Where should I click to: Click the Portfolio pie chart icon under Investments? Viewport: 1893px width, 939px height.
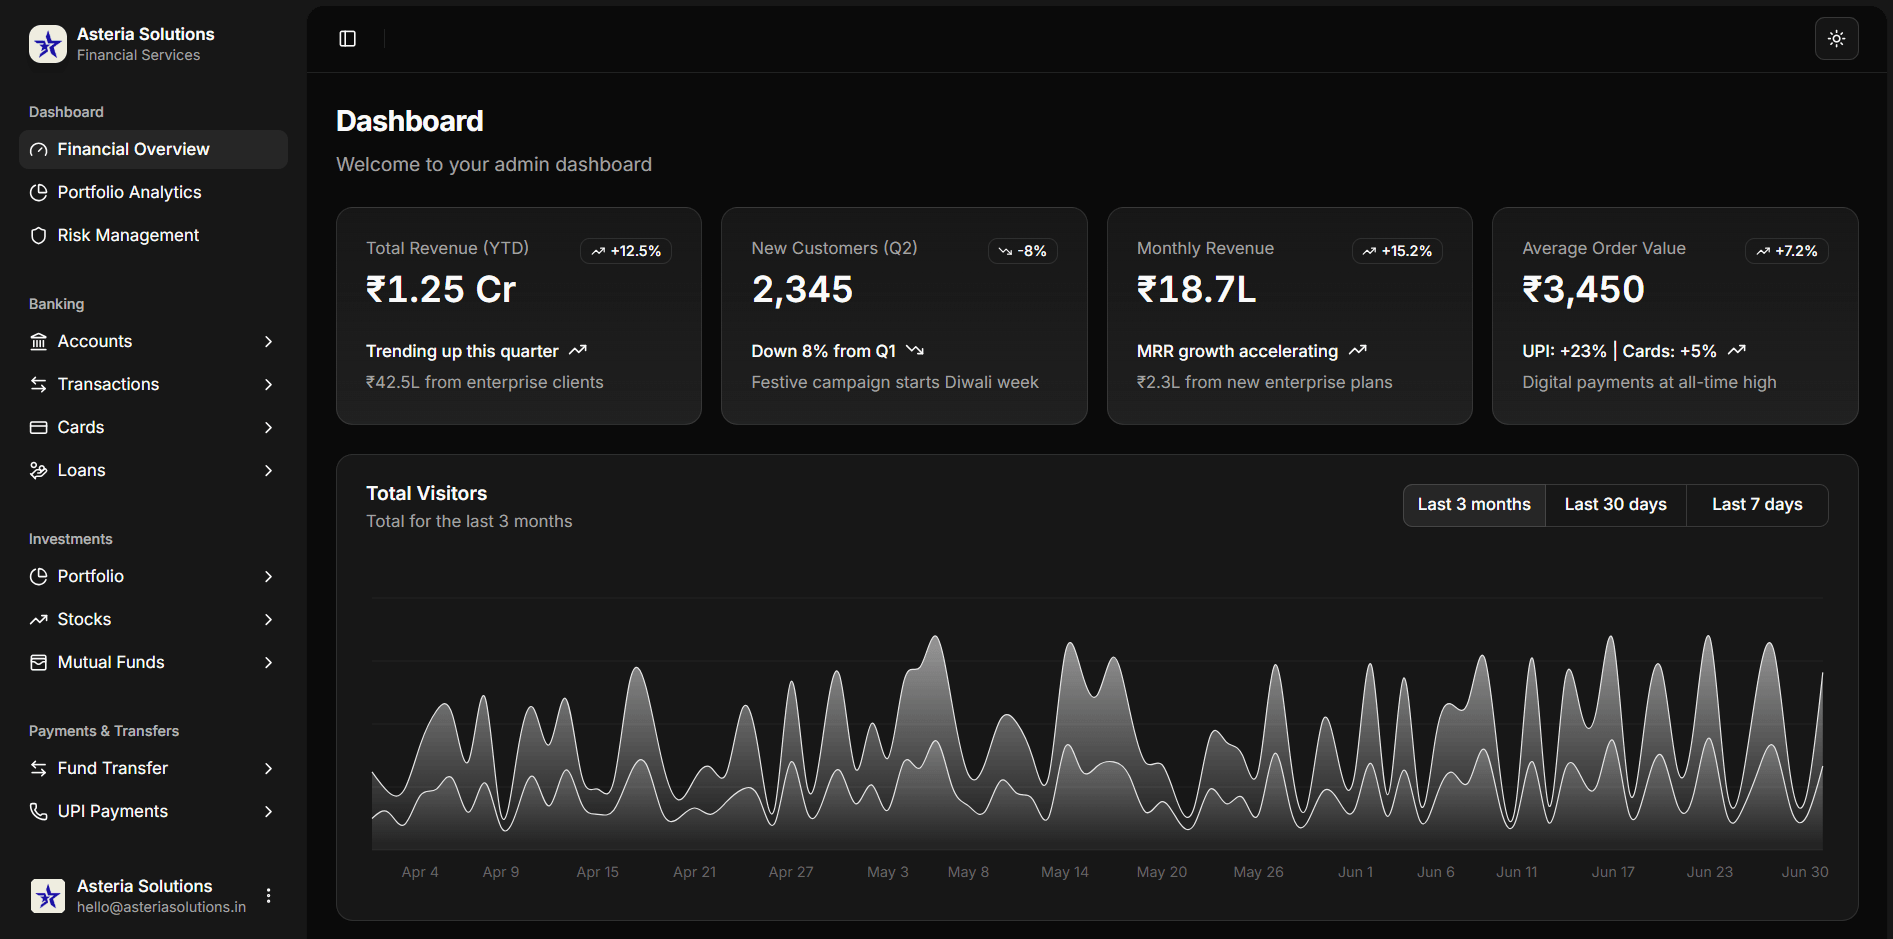click(x=39, y=577)
